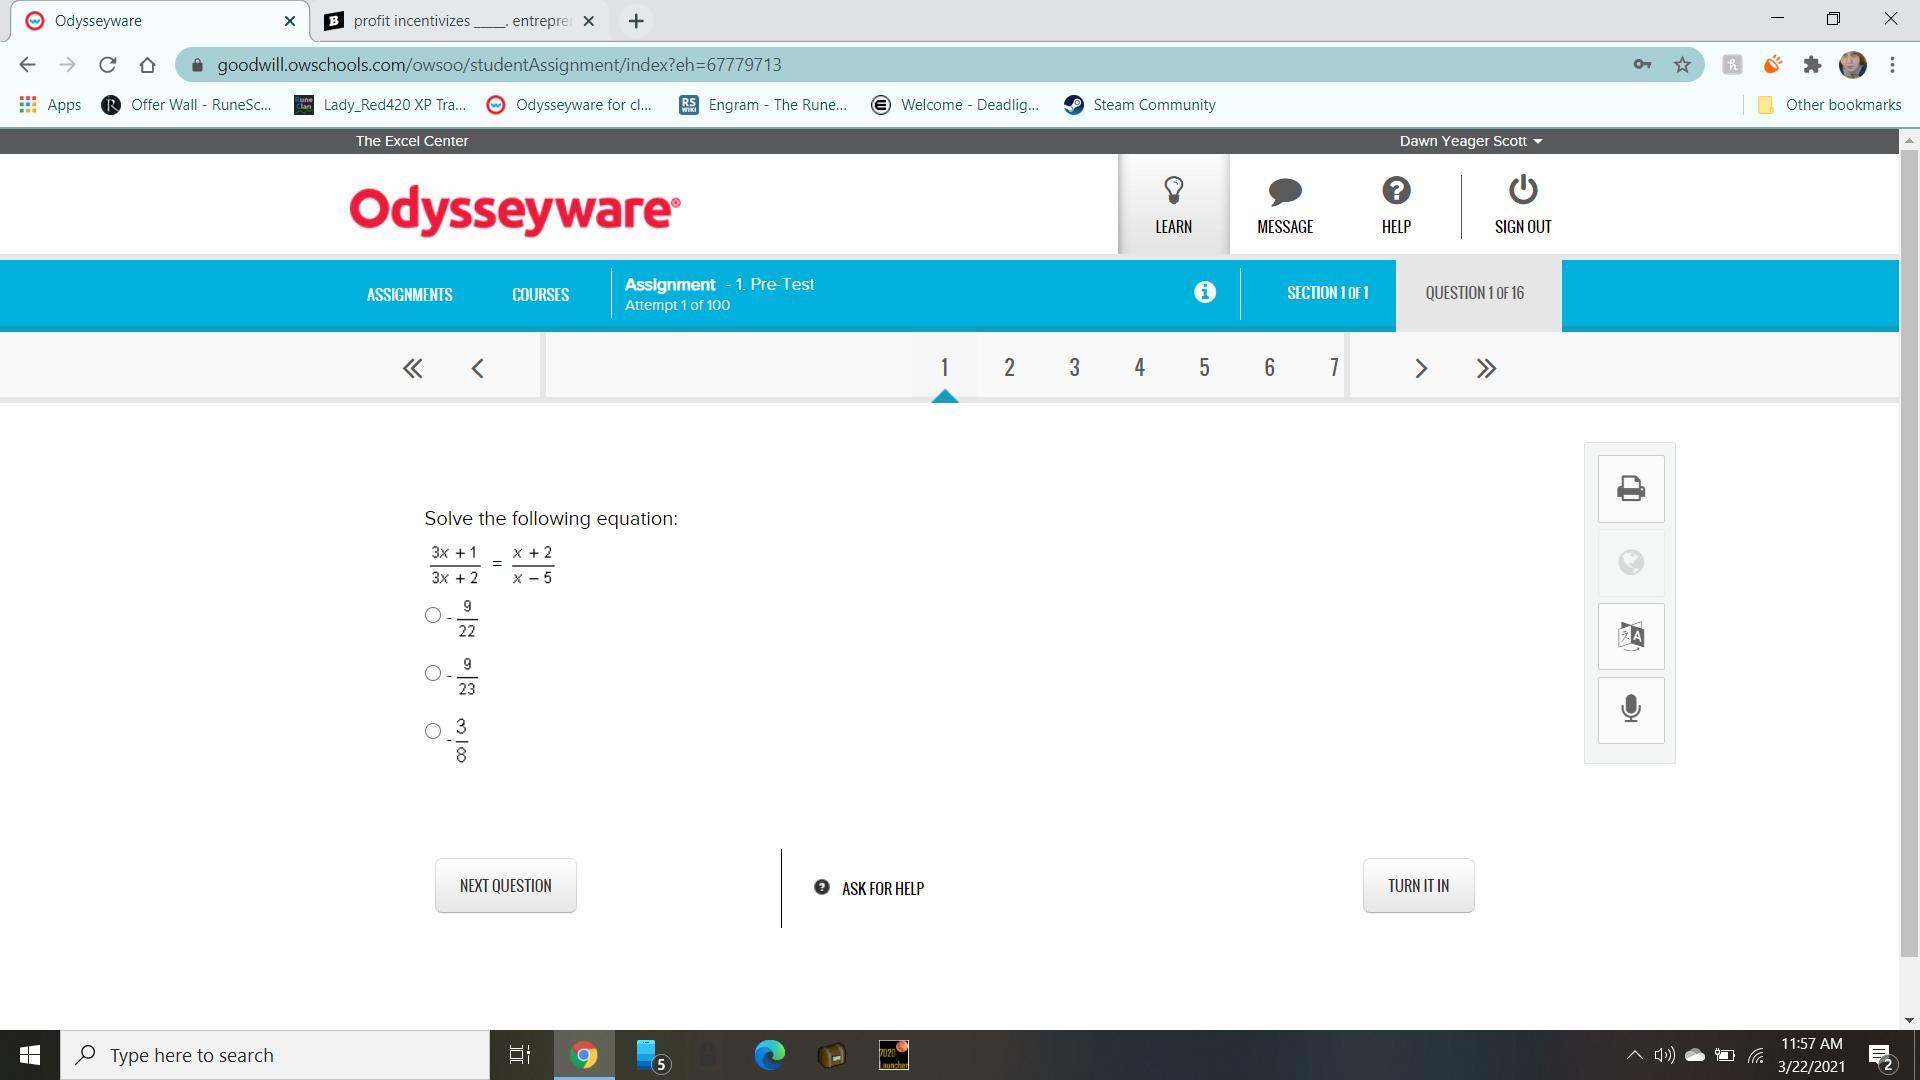This screenshot has height=1080, width=1920.
Task: Click the Help question mark icon
Action: tap(1395, 191)
